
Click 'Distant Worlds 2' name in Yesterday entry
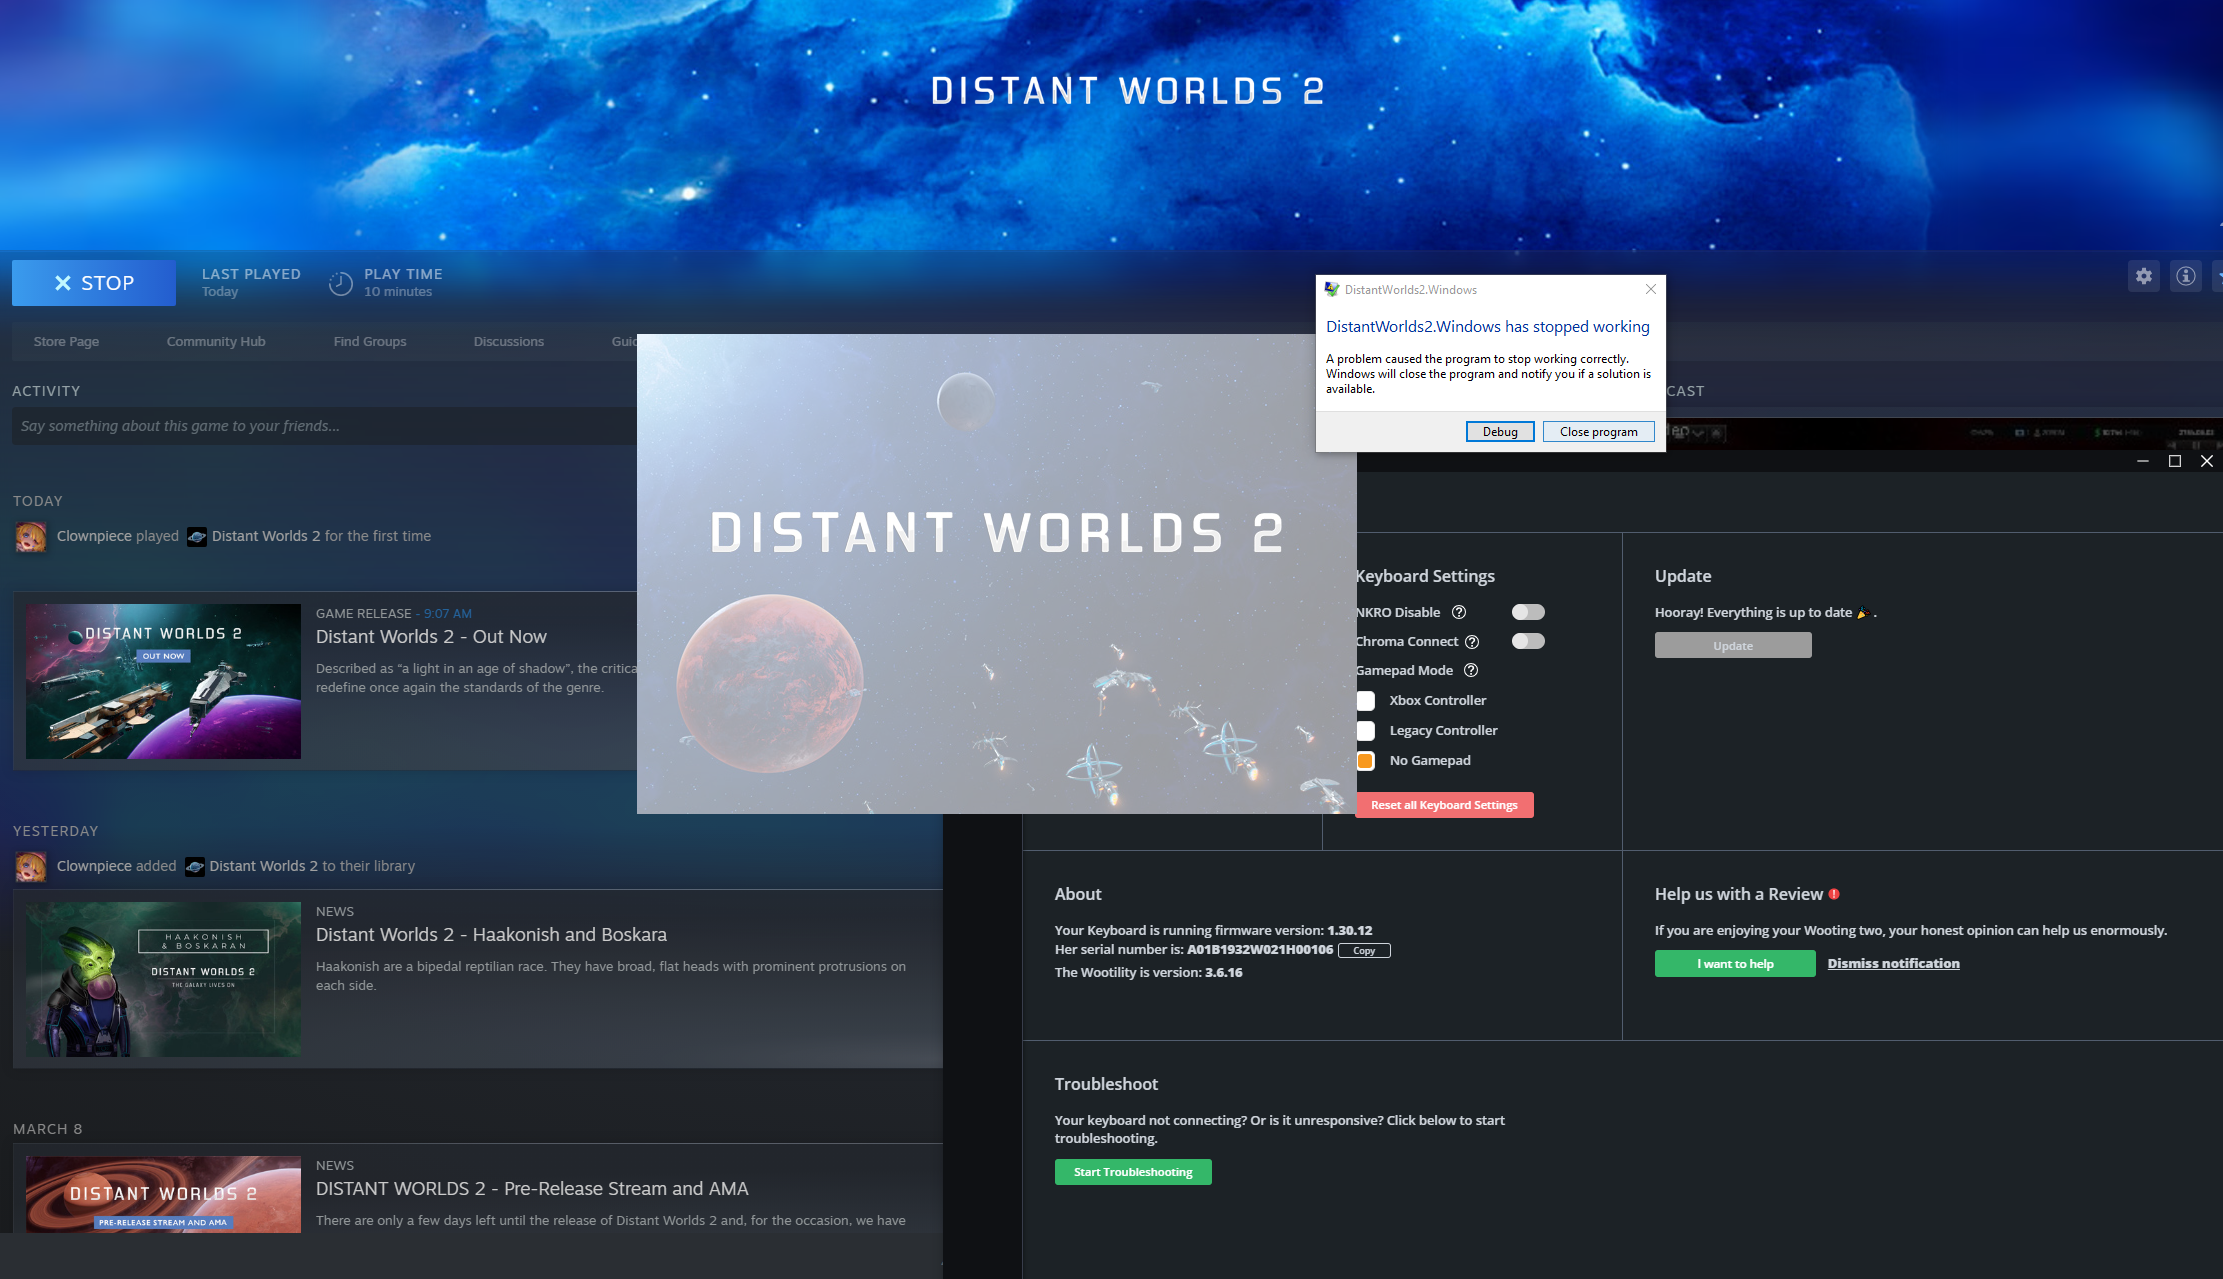click(x=263, y=867)
